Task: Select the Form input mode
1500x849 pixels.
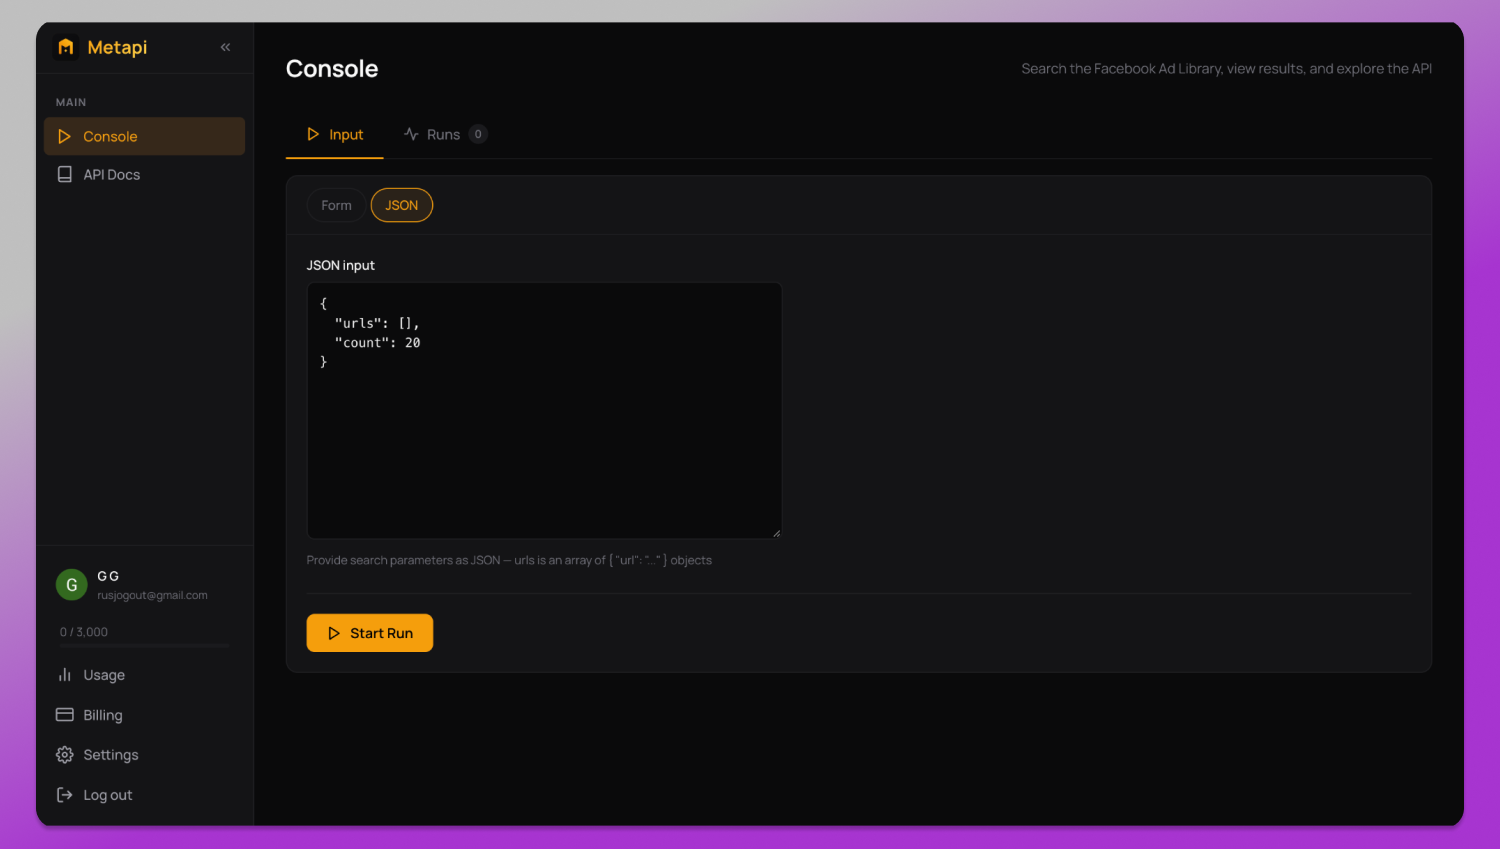Action: tap(336, 205)
